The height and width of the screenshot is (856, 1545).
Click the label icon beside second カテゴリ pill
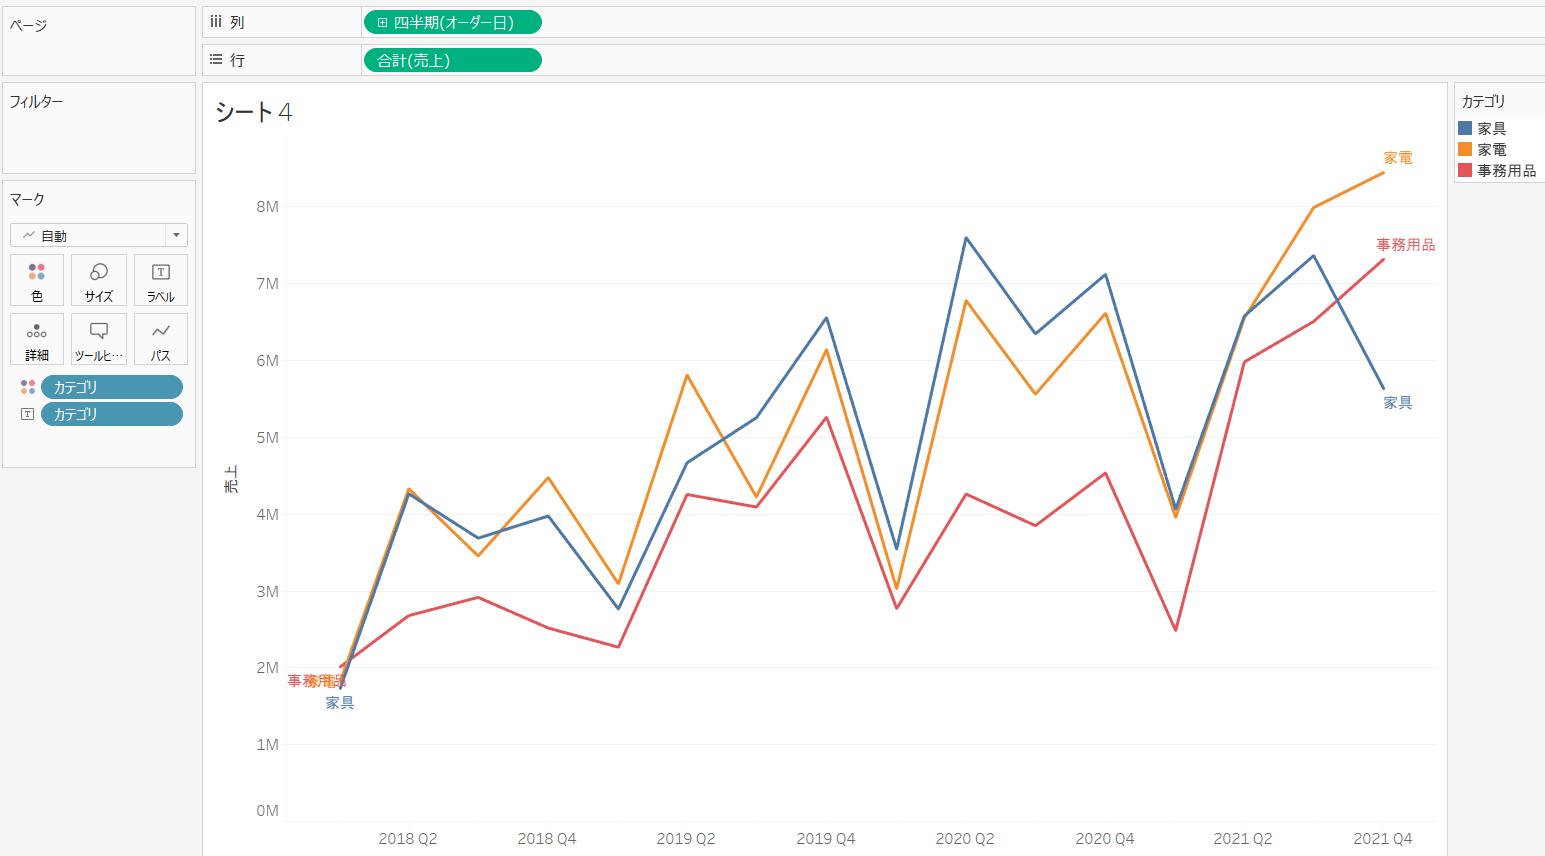[28, 414]
